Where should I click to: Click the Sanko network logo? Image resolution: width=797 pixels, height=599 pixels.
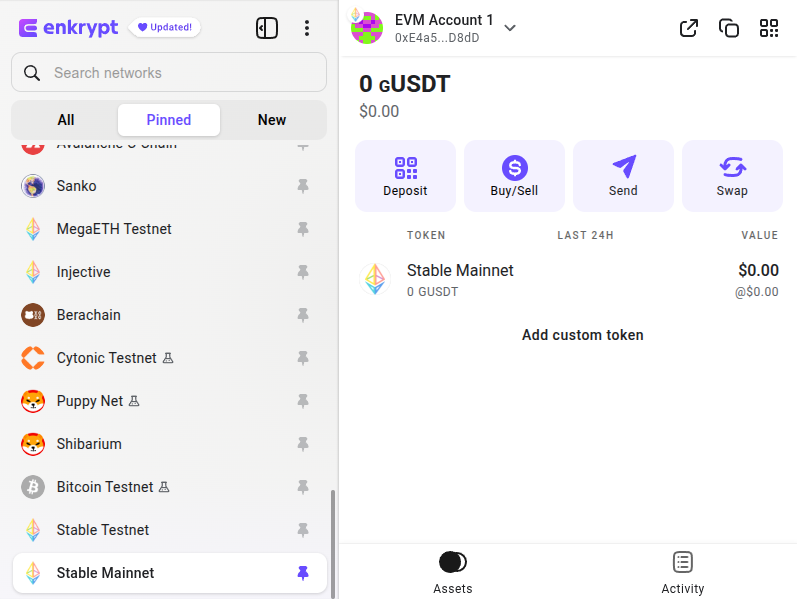point(33,186)
